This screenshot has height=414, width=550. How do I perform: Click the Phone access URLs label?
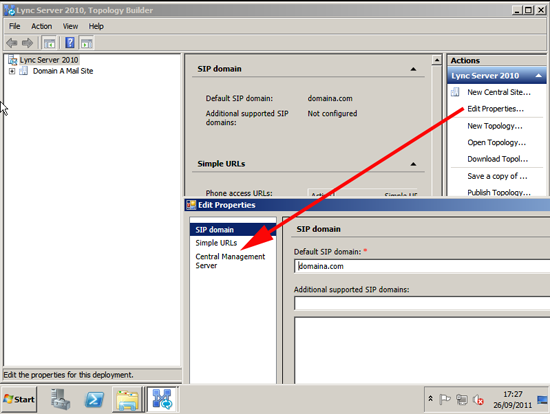[x=239, y=193]
